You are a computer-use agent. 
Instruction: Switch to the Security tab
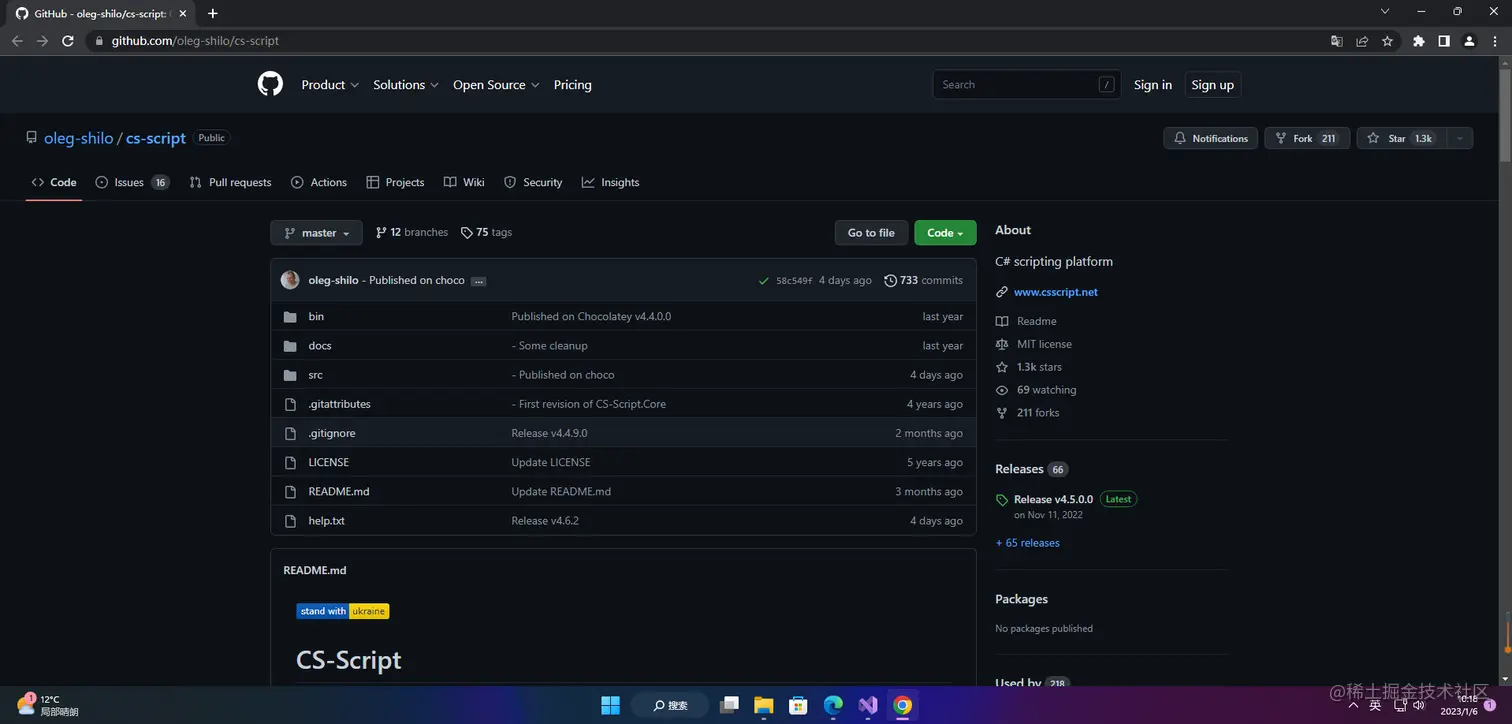533,182
